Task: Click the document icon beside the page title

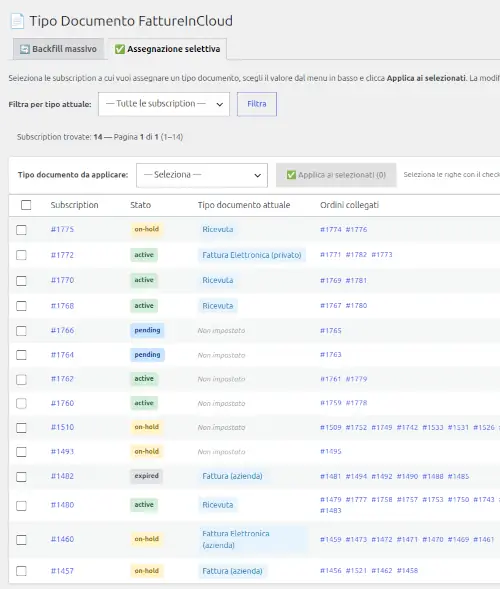Action: pos(17,21)
